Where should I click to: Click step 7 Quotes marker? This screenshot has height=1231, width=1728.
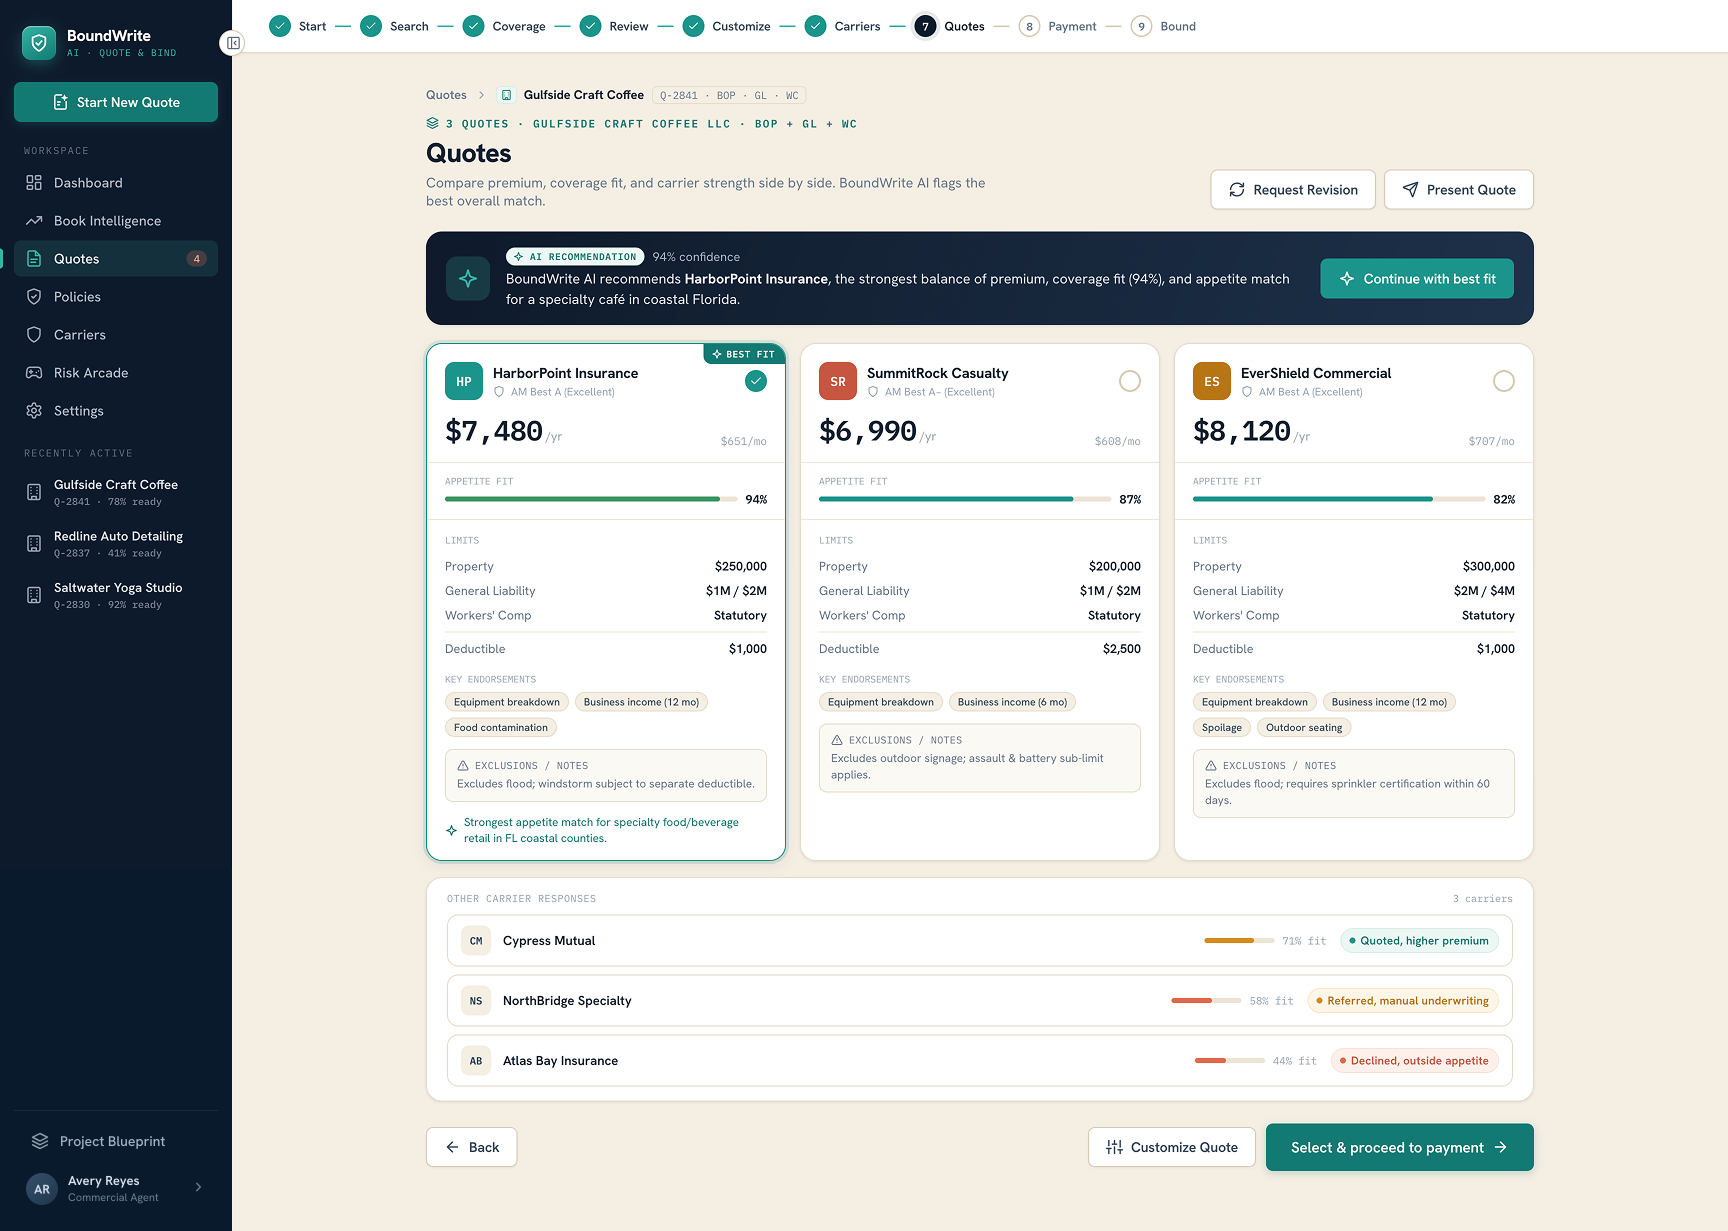click(926, 26)
